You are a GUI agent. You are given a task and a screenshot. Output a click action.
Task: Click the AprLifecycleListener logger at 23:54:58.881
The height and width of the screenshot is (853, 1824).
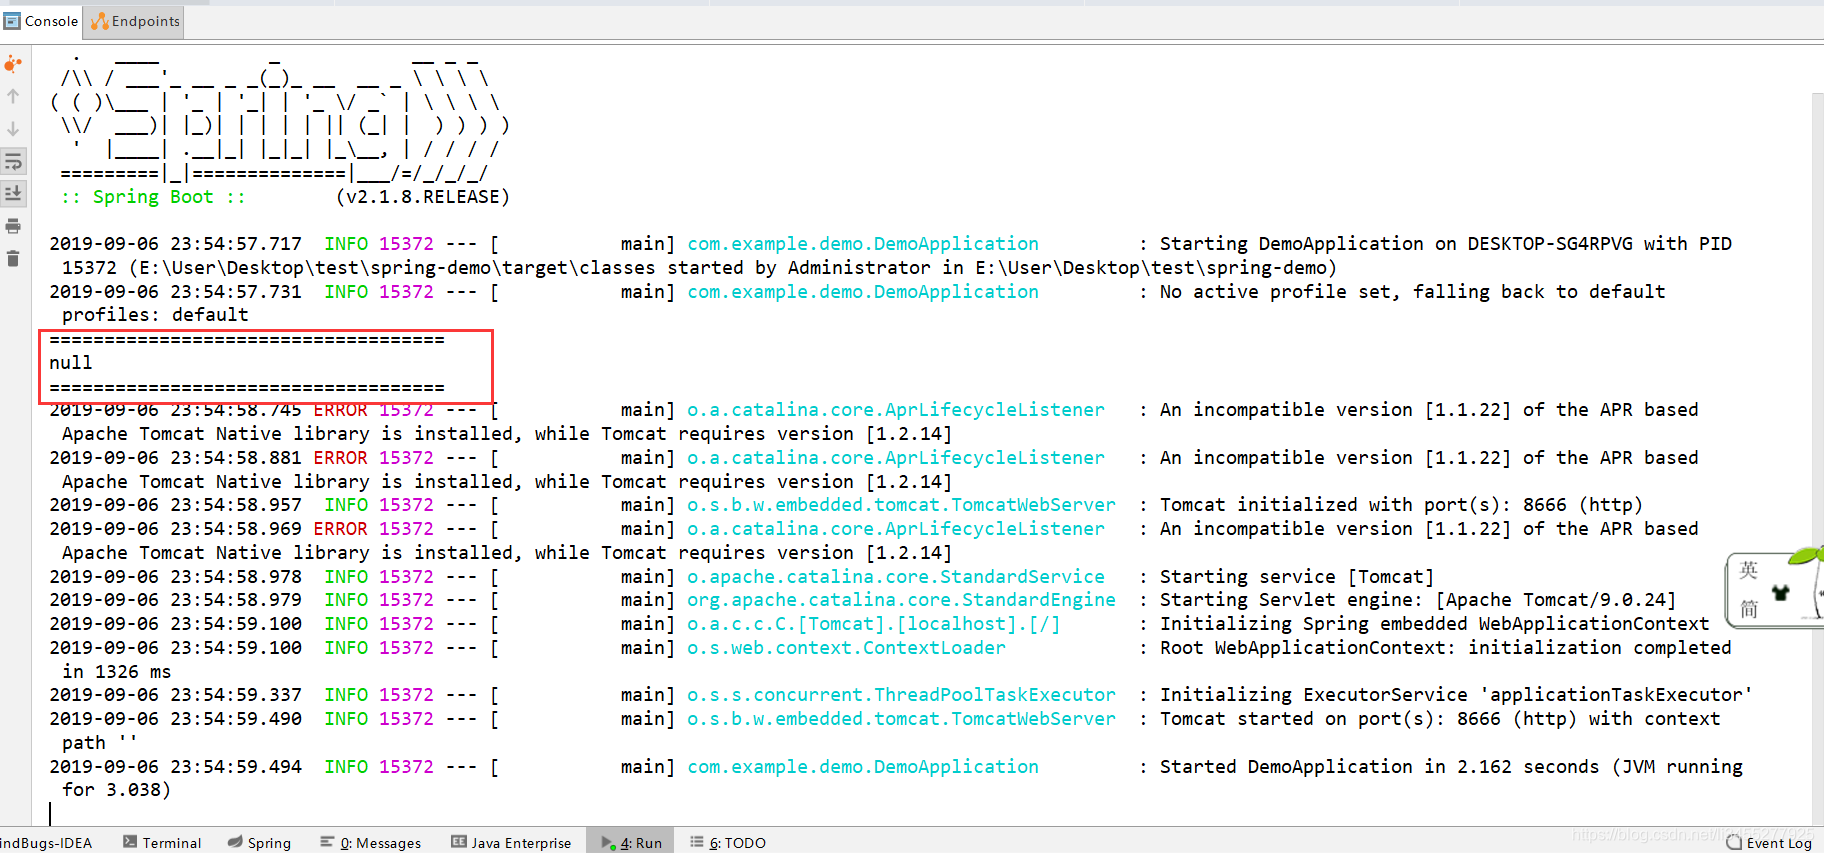click(896, 458)
